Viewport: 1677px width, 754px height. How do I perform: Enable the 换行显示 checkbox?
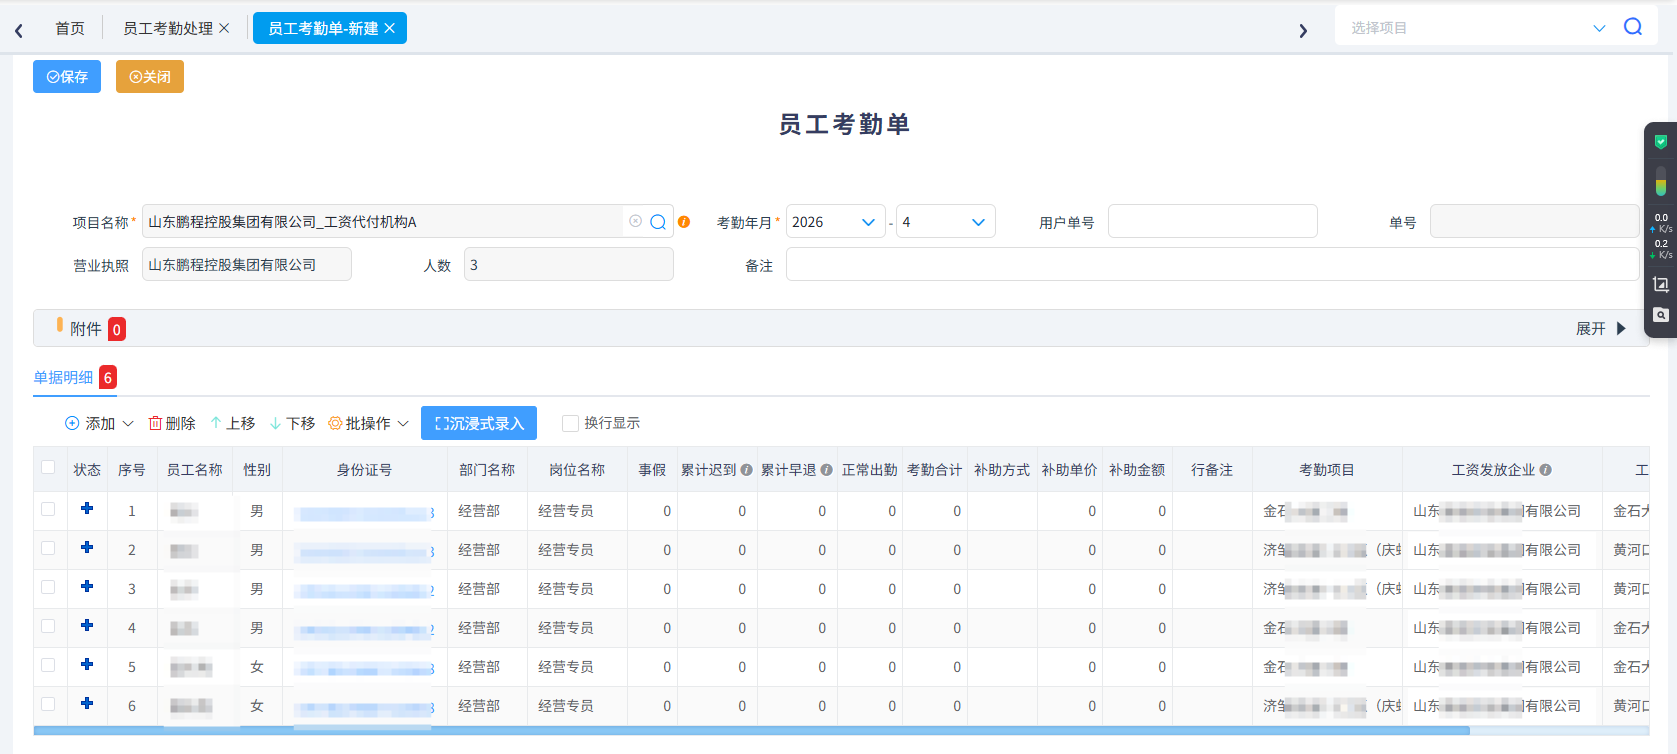click(570, 424)
